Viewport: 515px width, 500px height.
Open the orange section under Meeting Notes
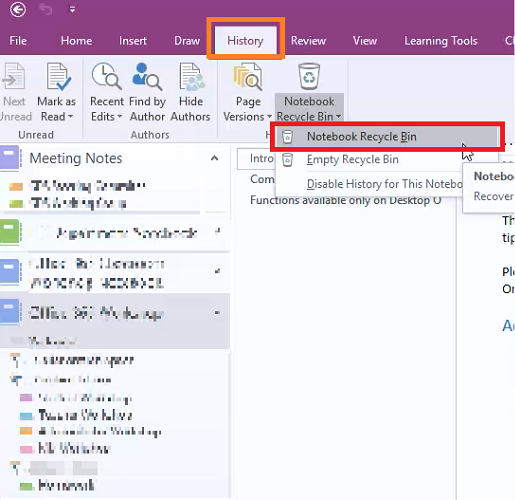pos(16,186)
